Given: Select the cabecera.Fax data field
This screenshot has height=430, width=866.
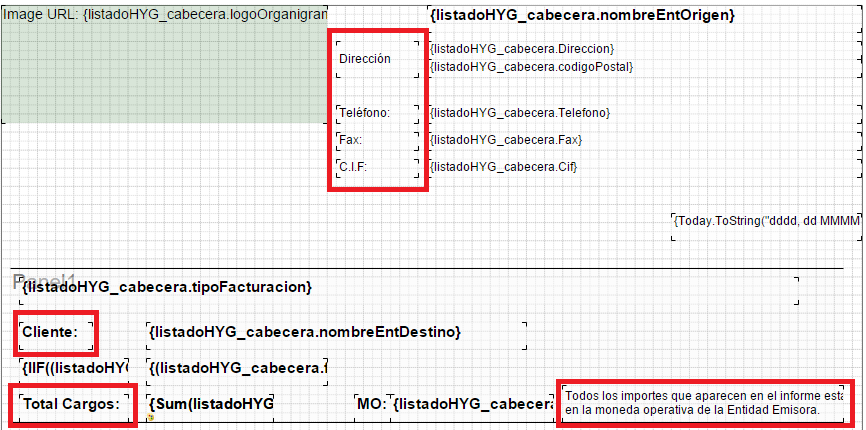Looking at the screenshot, I should tap(505, 140).
